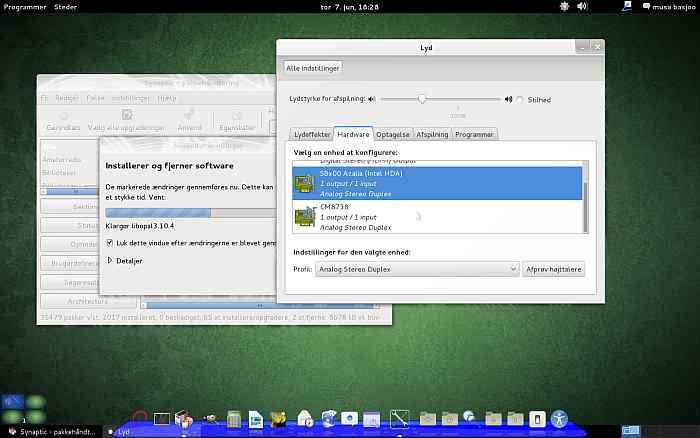The image size is (700, 438).
Task: Select the CM8738 sound card icon
Action: pos(305,217)
